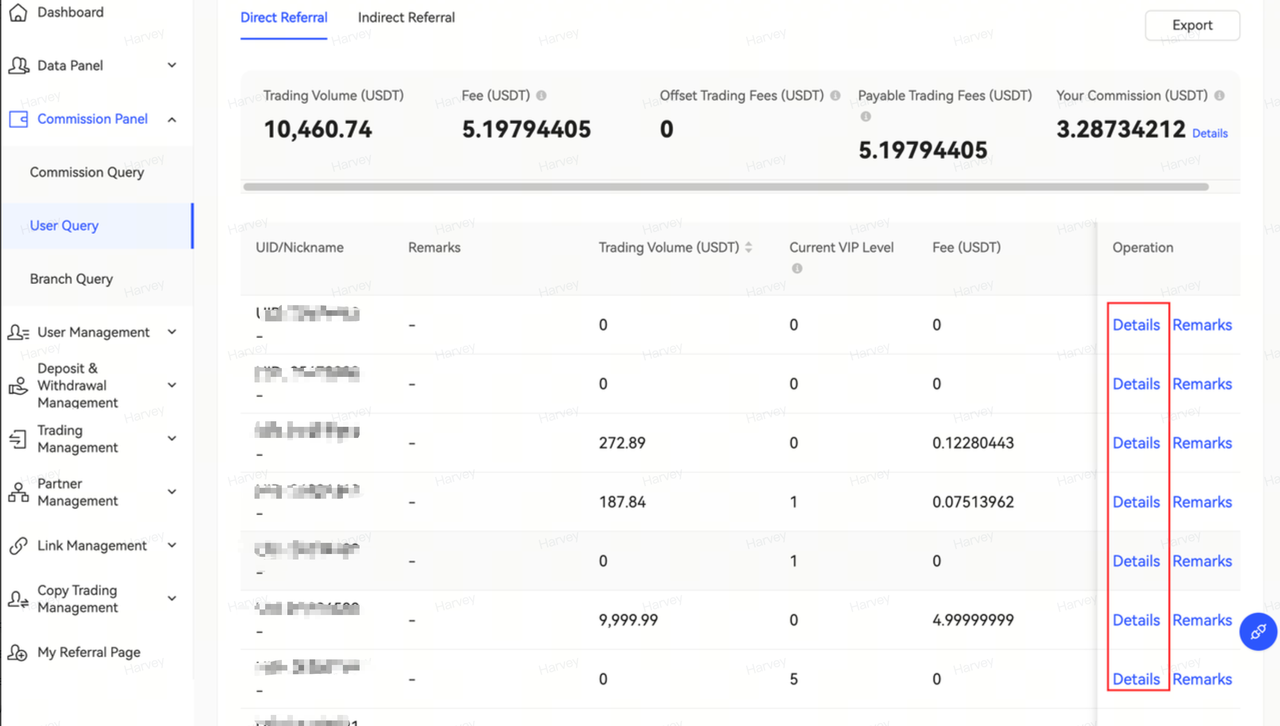Screen dimensions: 1280x726
Task: Click the Link Management chain icon
Action: 18,546
